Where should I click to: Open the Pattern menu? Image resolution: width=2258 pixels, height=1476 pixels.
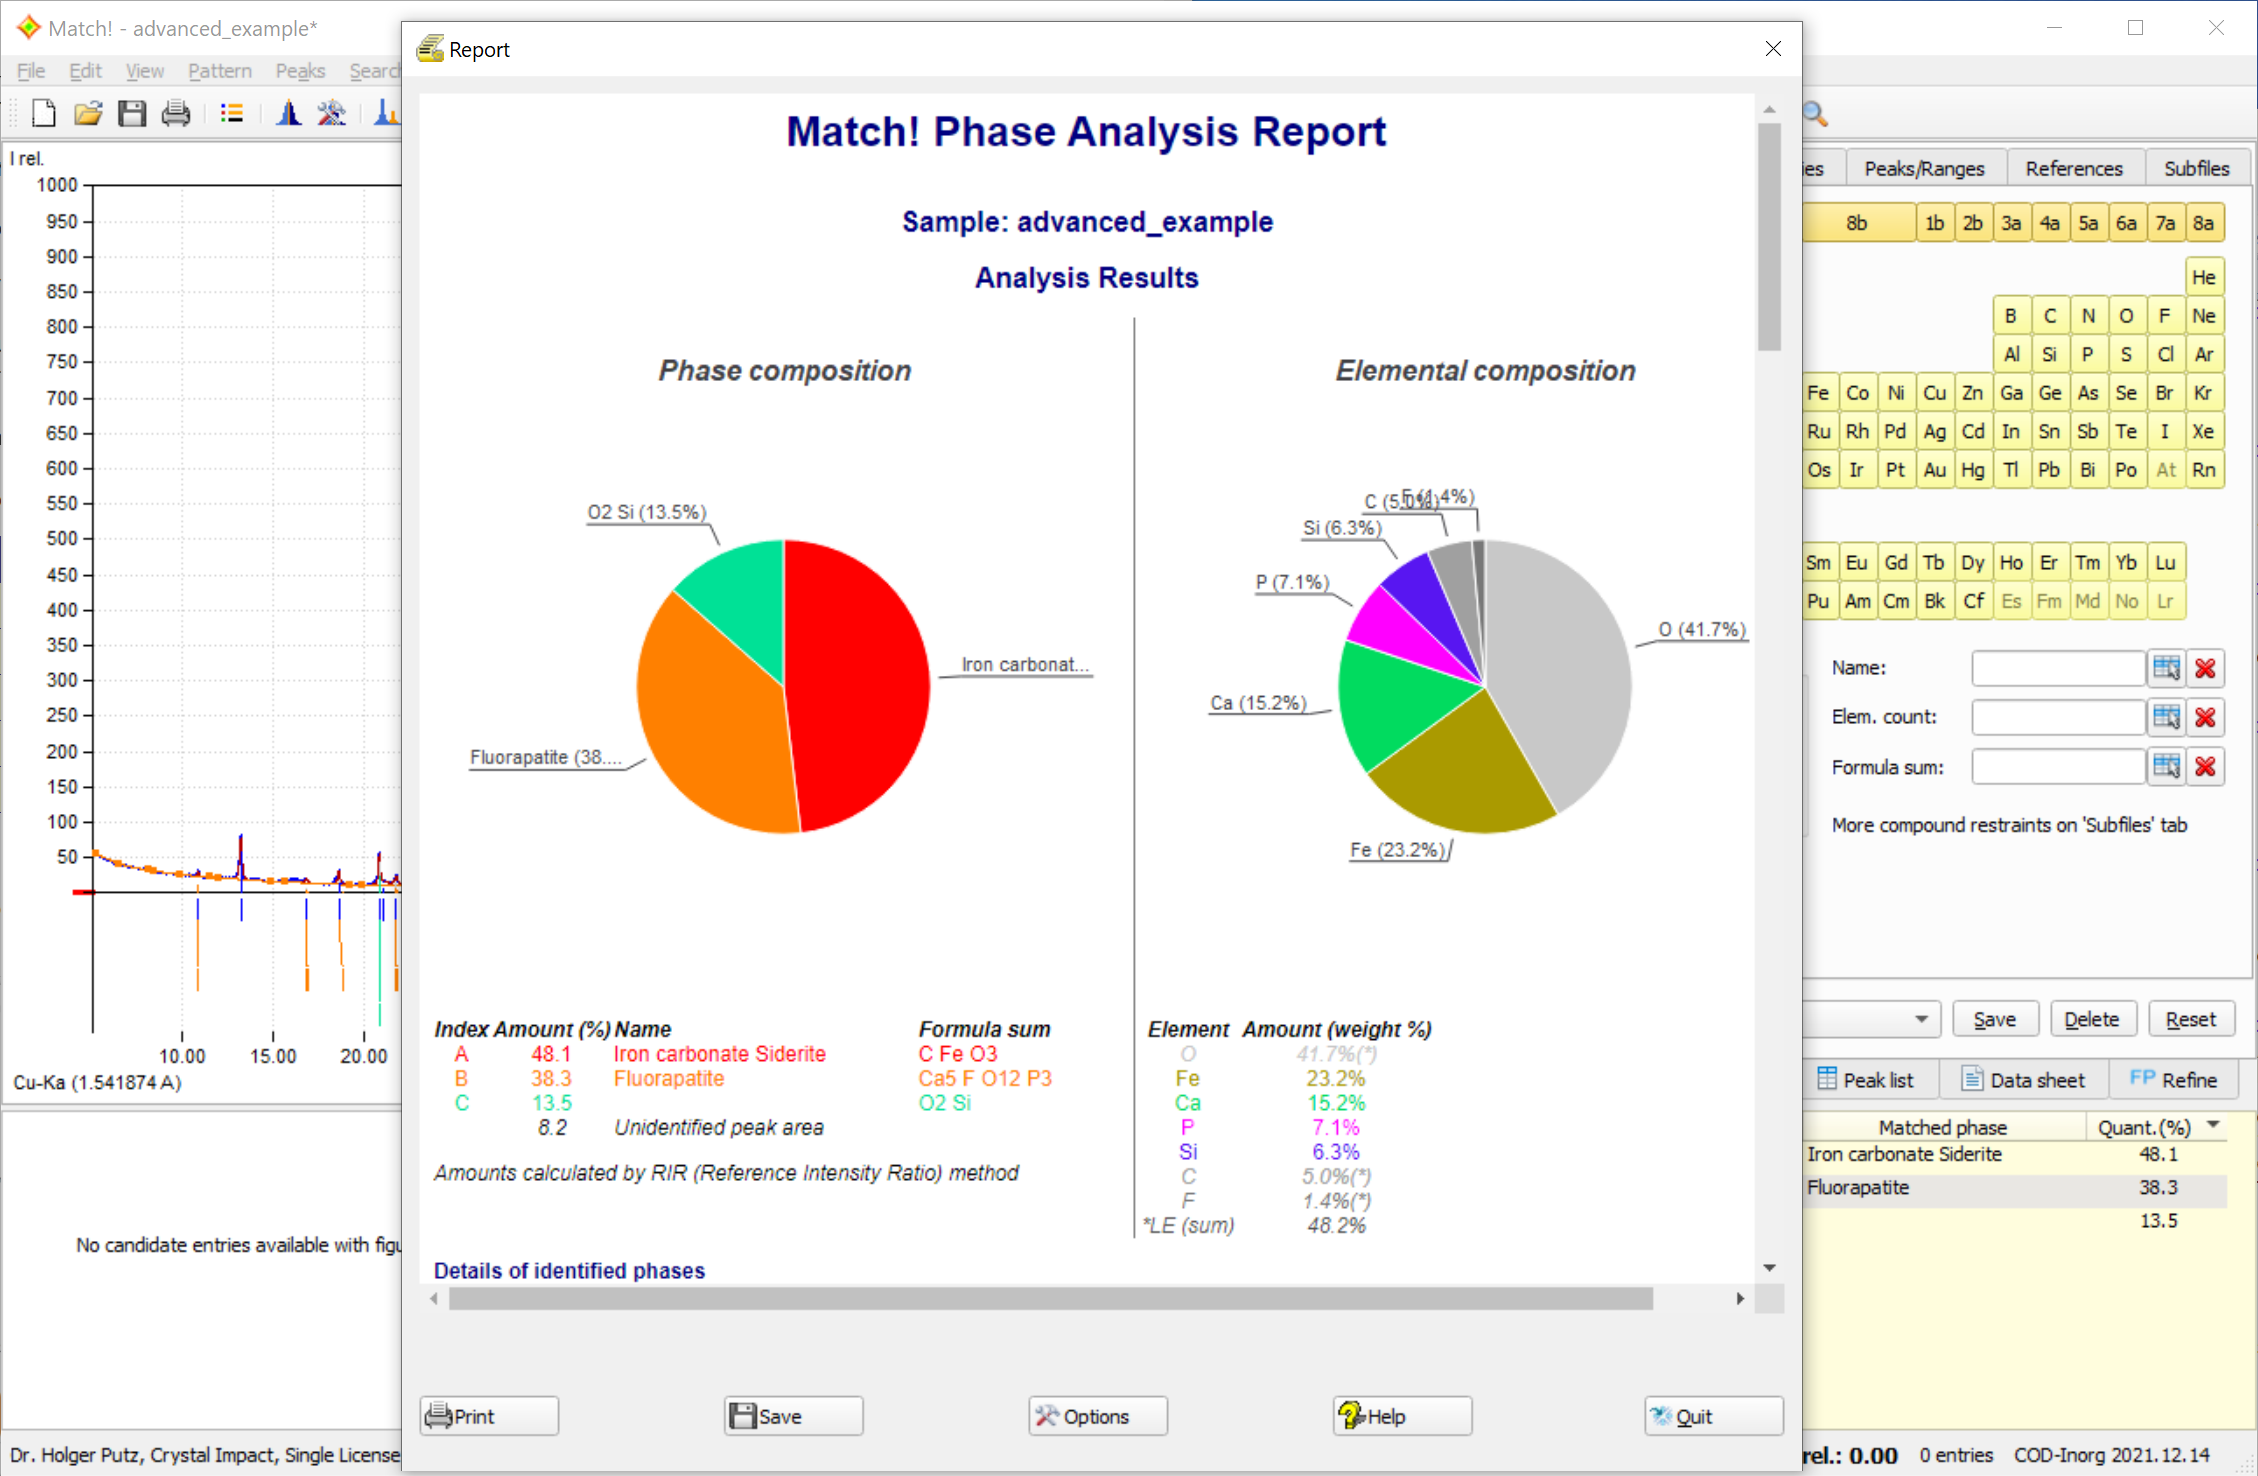coord(219,70)
